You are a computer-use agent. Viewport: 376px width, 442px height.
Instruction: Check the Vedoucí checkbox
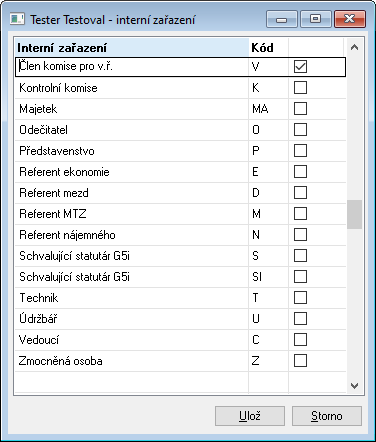300,340
